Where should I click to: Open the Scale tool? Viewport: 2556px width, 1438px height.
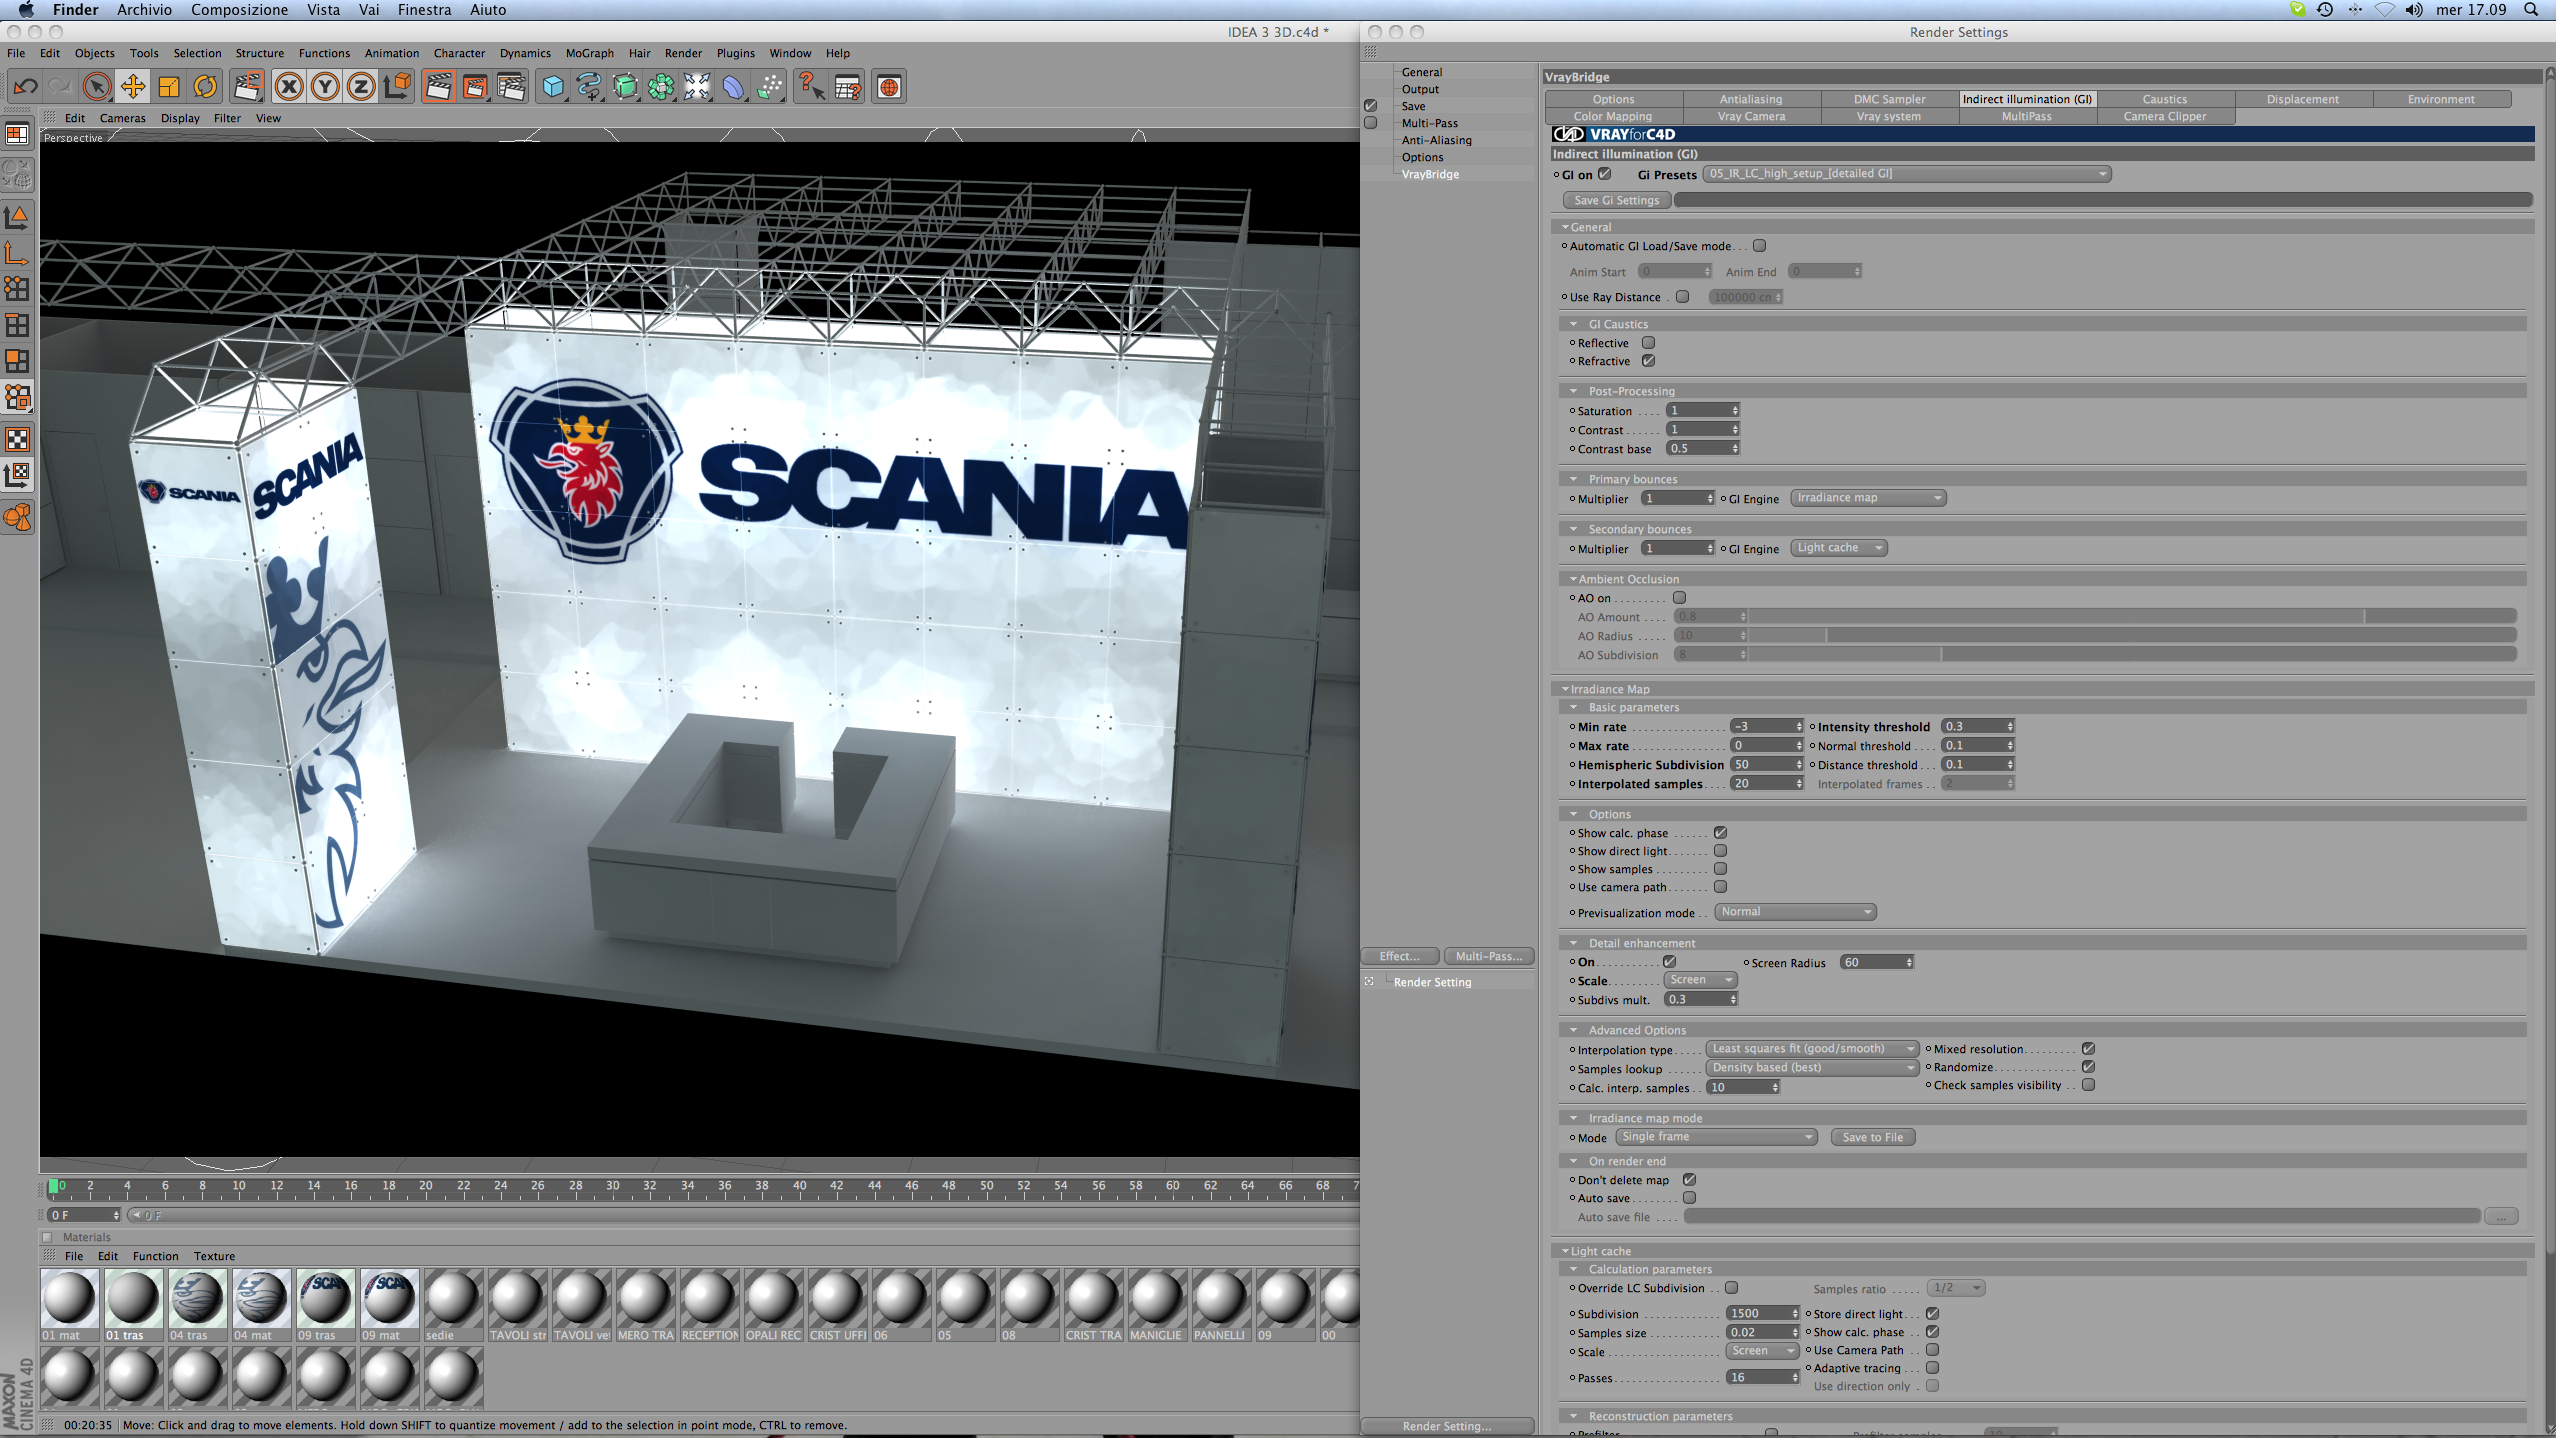point(168,87)
